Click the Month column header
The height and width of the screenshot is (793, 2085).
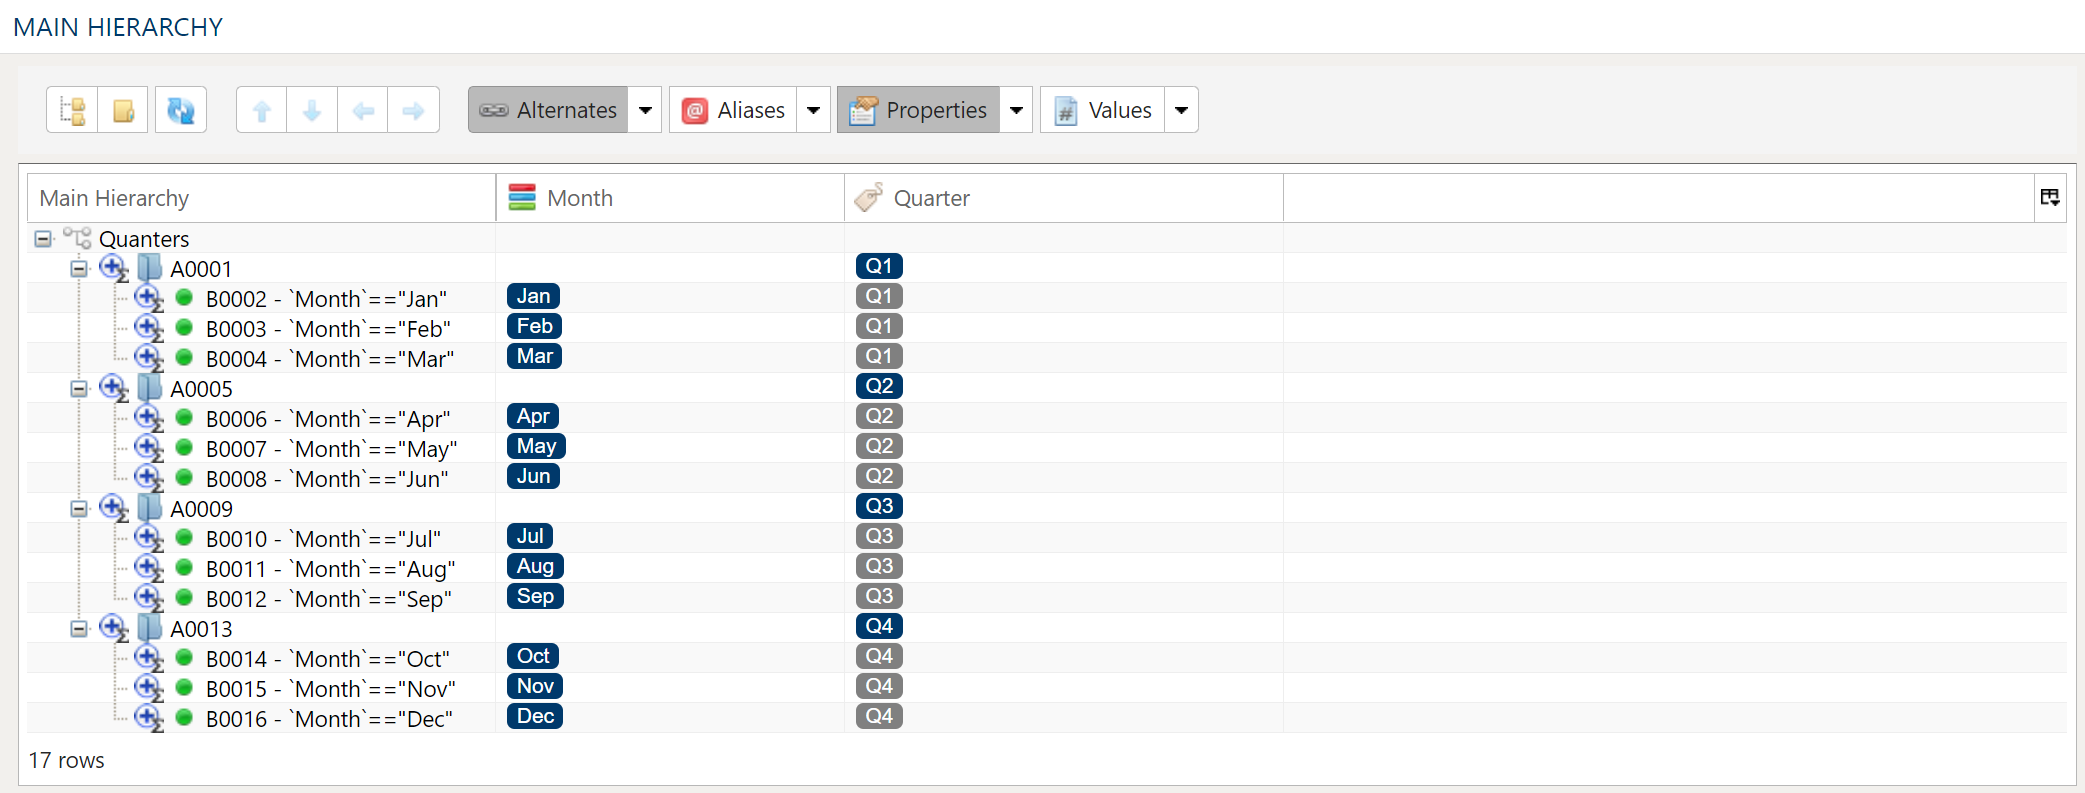(x=670, y=198)
